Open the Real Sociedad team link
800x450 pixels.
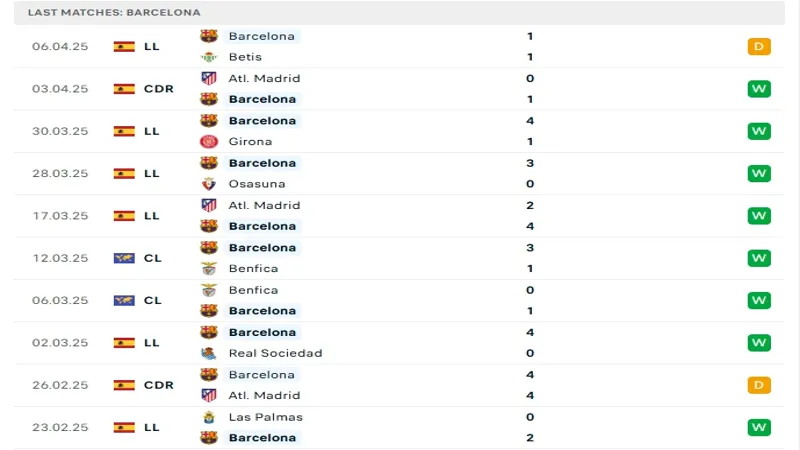pos(276,353)
